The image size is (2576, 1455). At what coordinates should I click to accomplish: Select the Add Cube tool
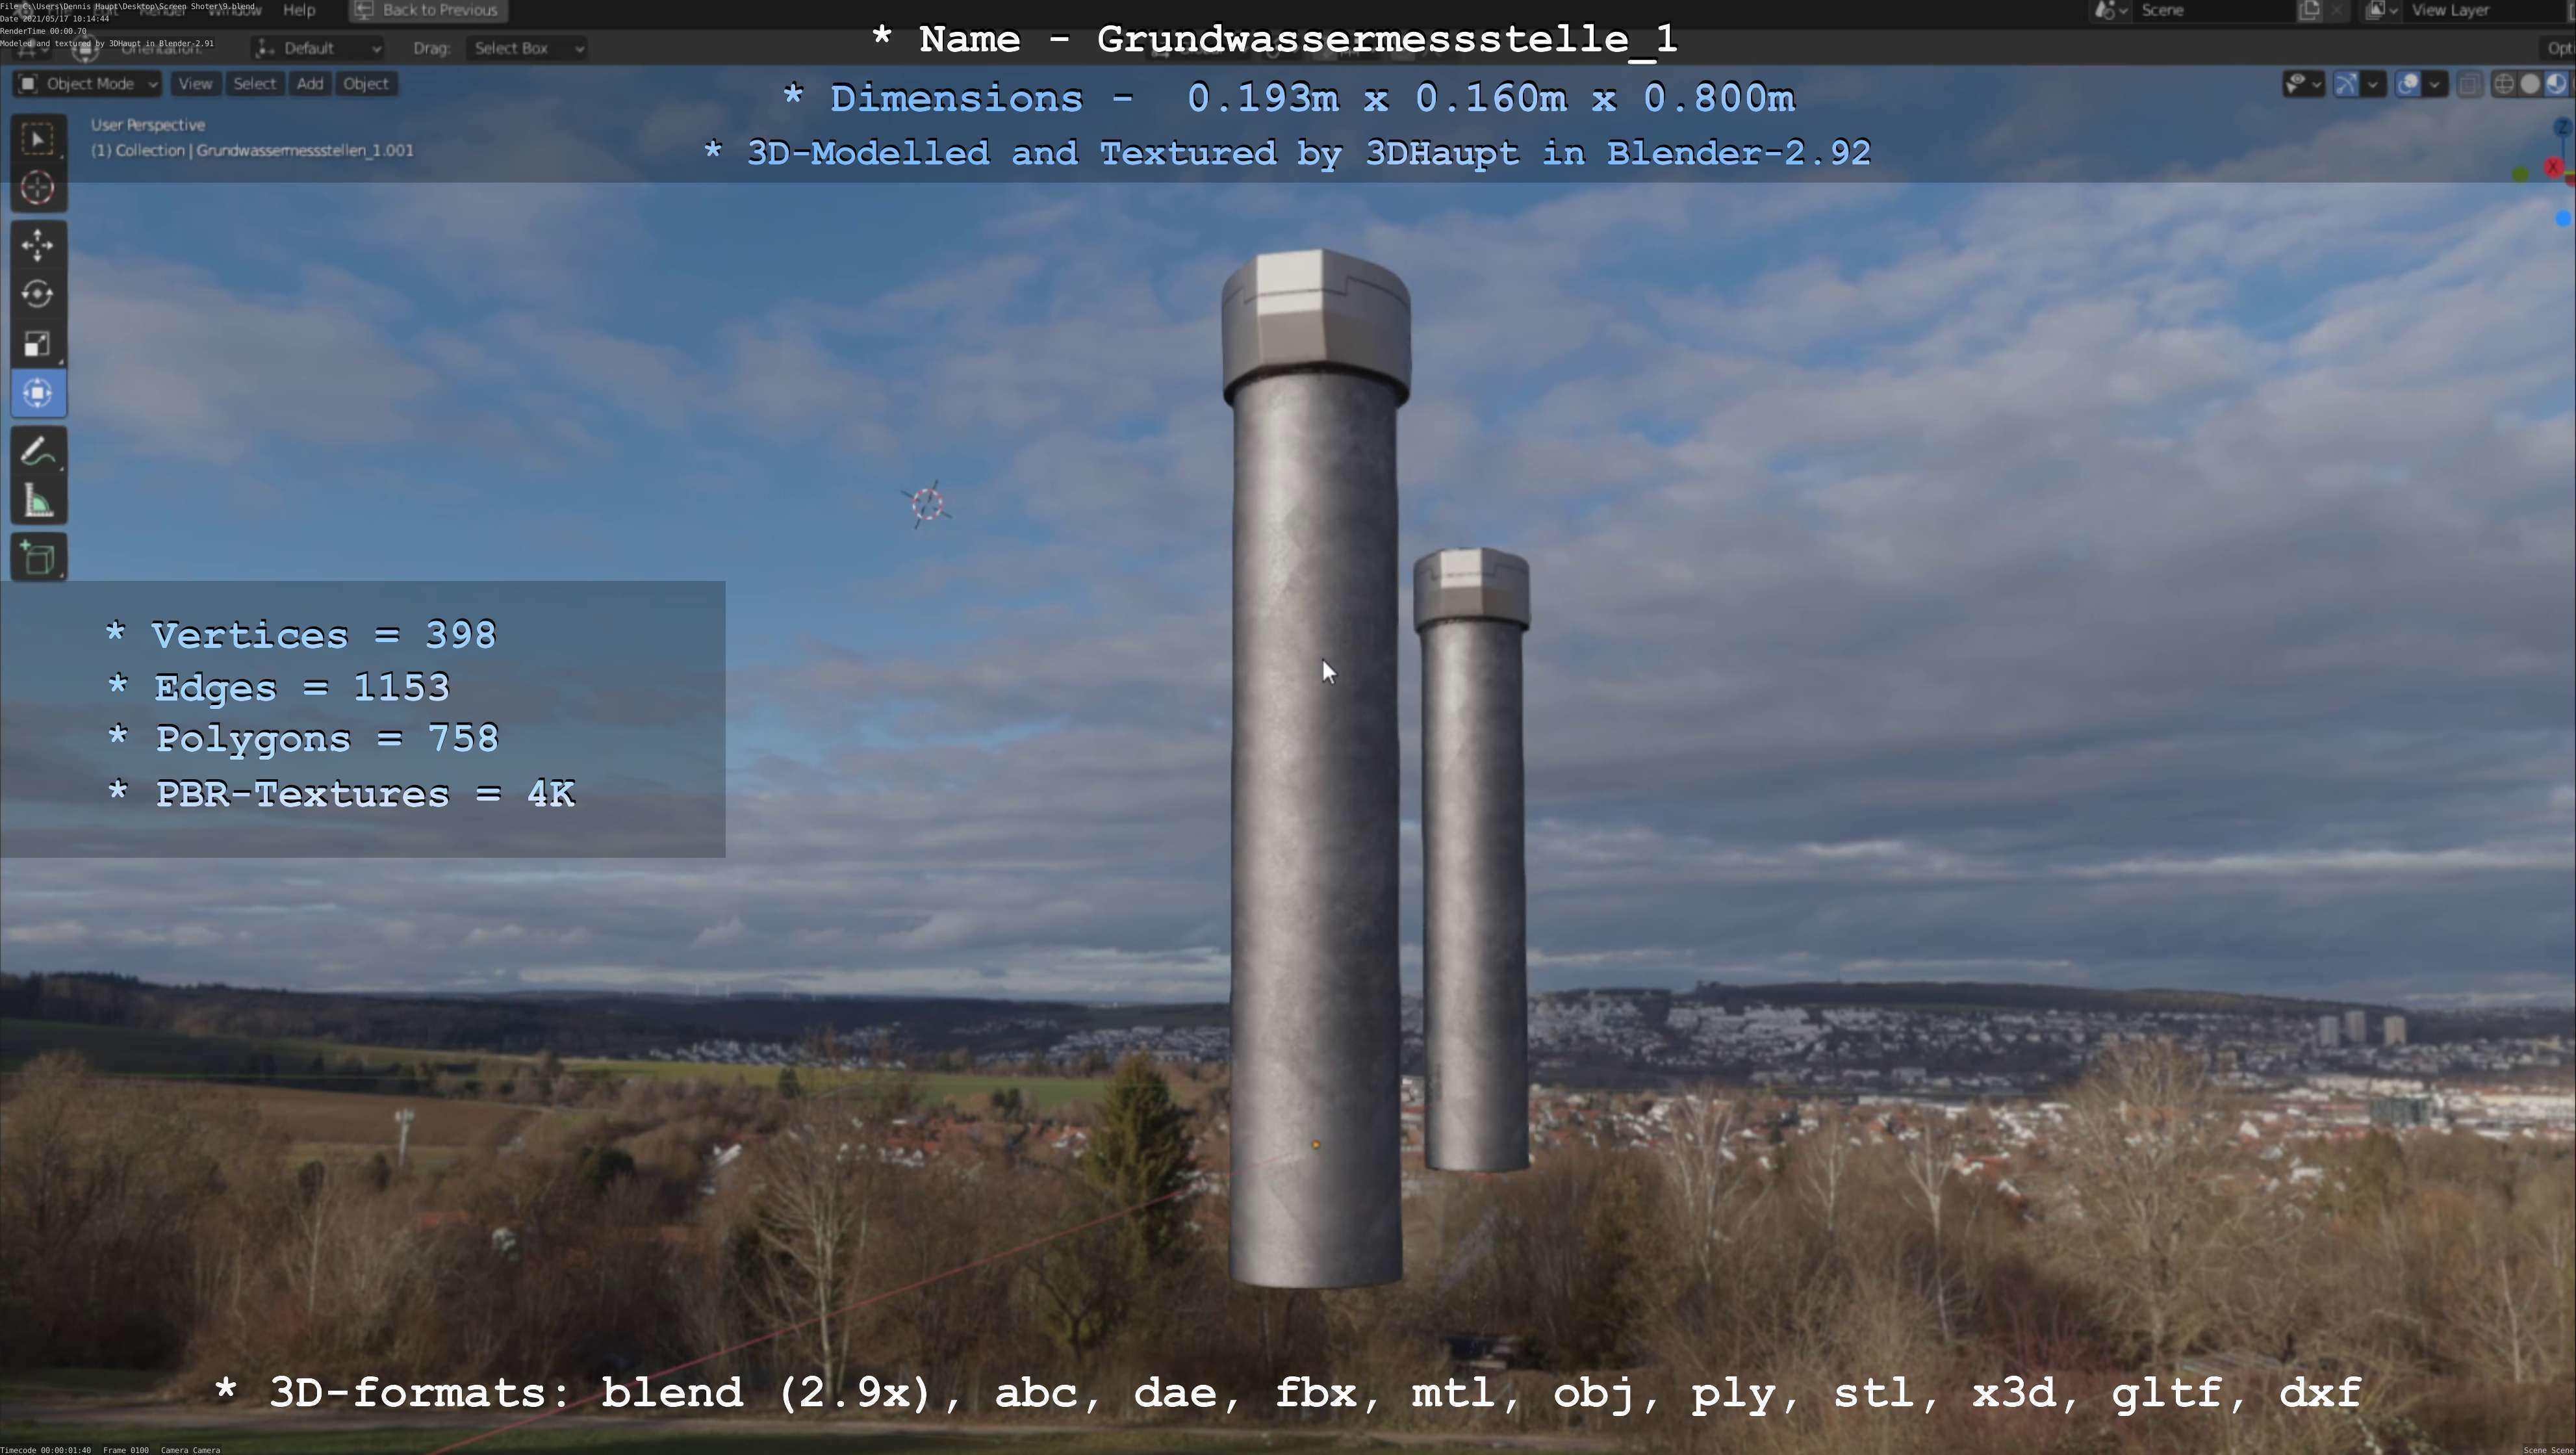coord(38,558)
